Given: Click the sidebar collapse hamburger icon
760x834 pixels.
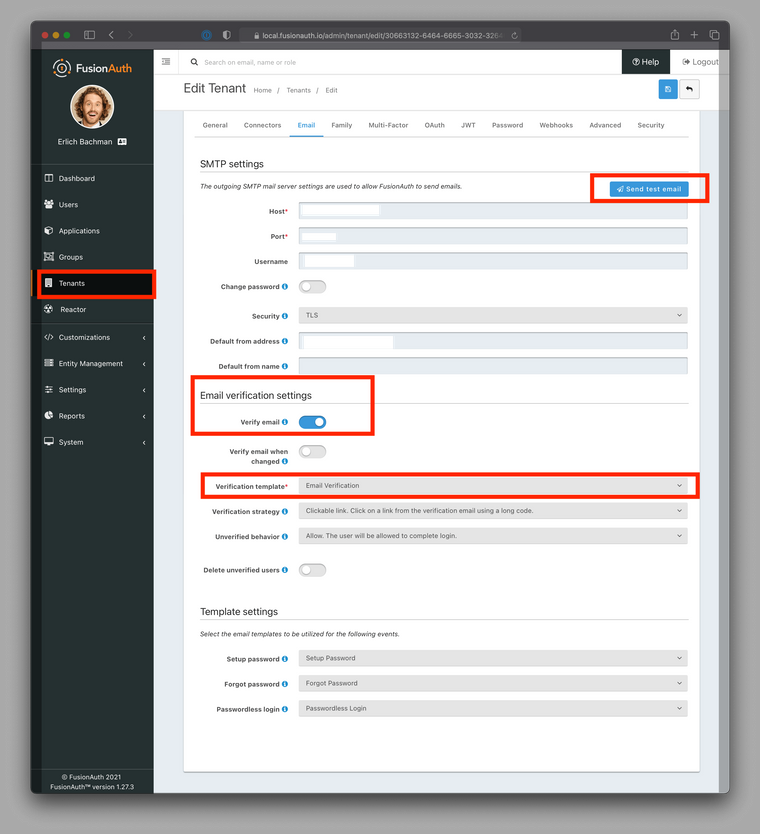Looking at the screenshot, I should coord(166,62).
